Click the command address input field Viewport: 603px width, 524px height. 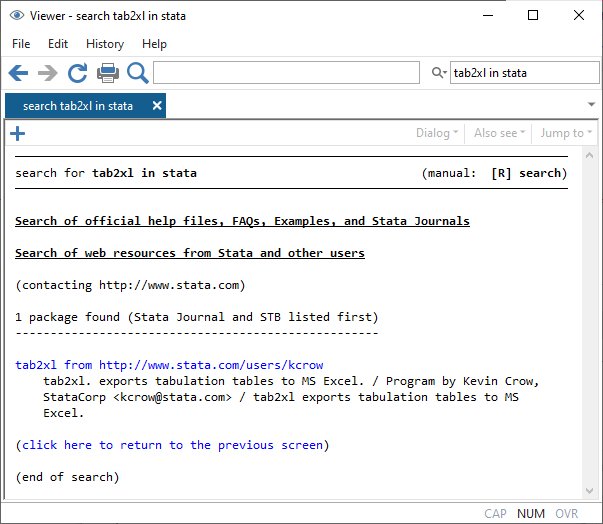coord(286,72)
